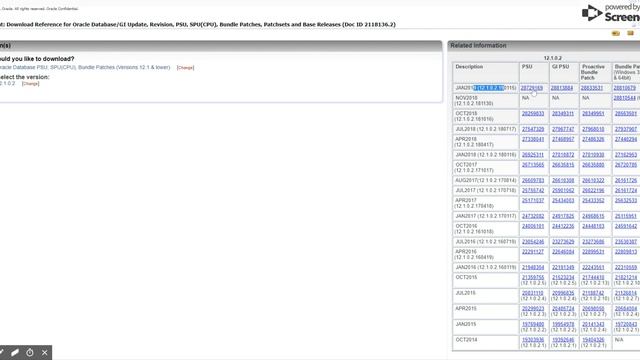Viewport: 640px width, 360px height.
Task: Open Proactive Bundle Patch link for JAN2019
Action: pos(592,88)
